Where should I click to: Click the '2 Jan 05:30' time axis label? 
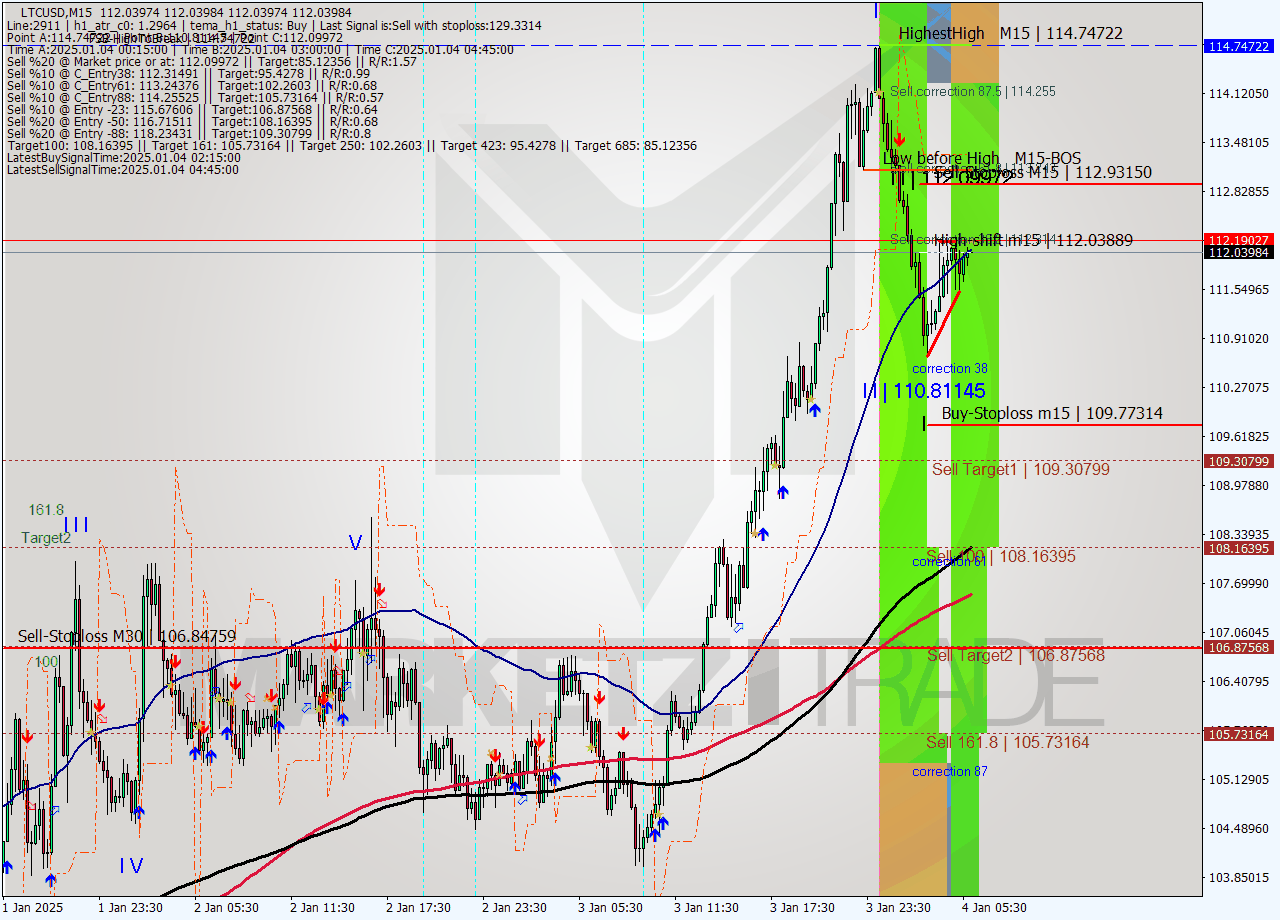[226, 908]
